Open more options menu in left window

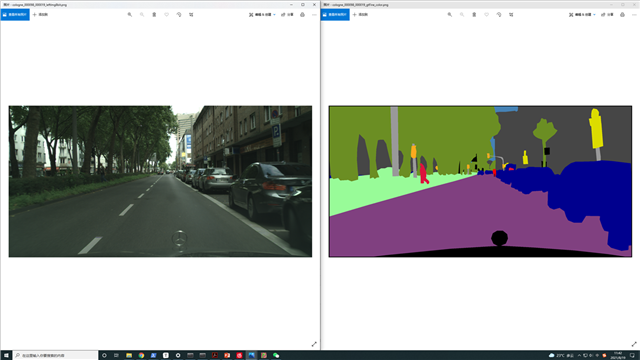(x=314, y=15)
